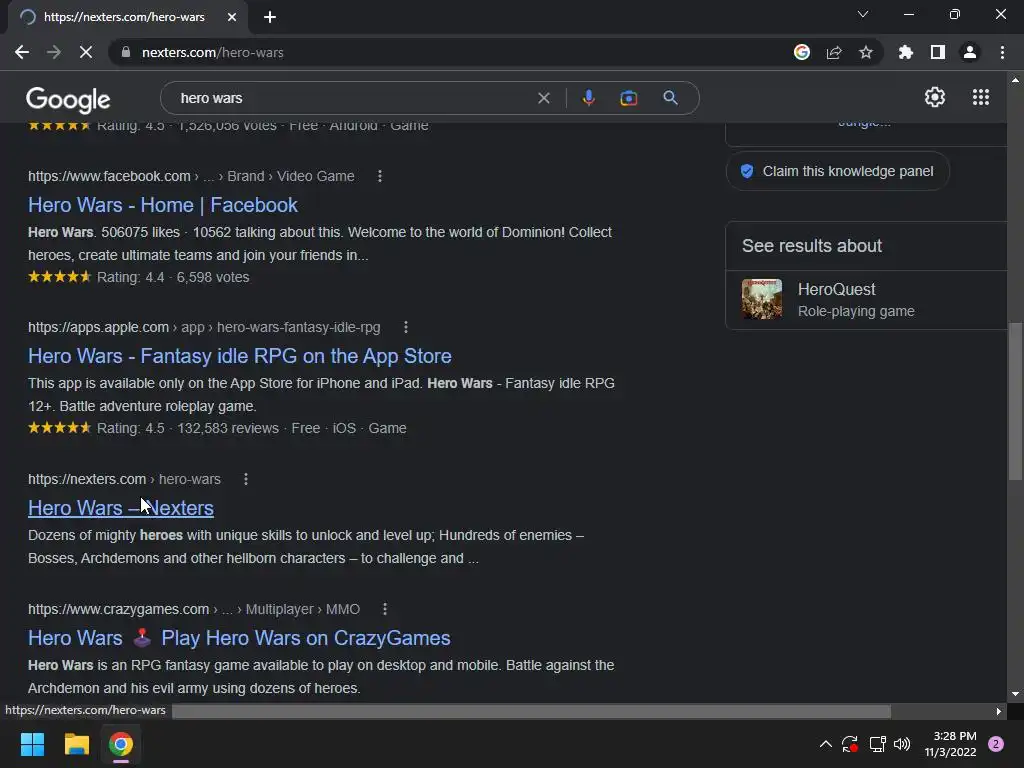Open HeroQuest role-playing game result
Image resolution: width=1024 pixels, height=768 pixels.
tap(866, 300)
